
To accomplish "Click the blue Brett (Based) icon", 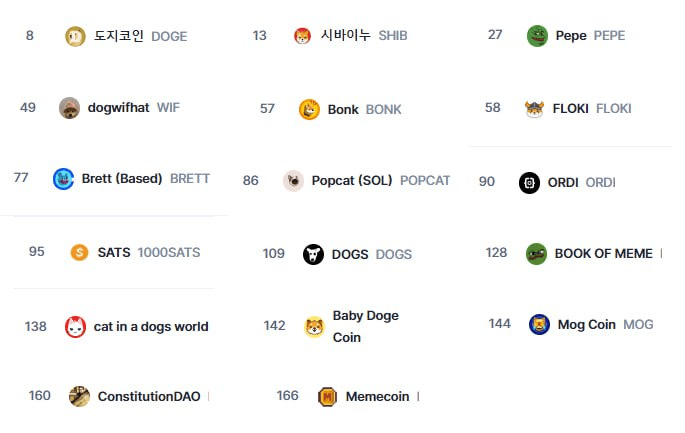I will [x=63, y=179].
